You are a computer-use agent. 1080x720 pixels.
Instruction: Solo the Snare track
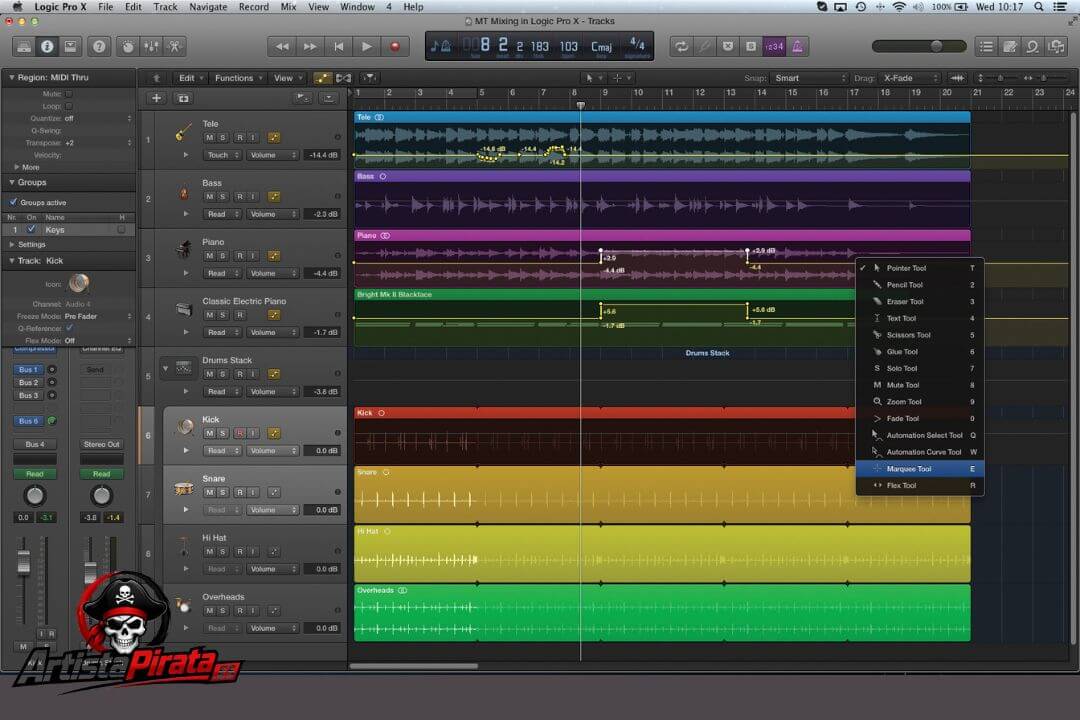click(222, 493)
